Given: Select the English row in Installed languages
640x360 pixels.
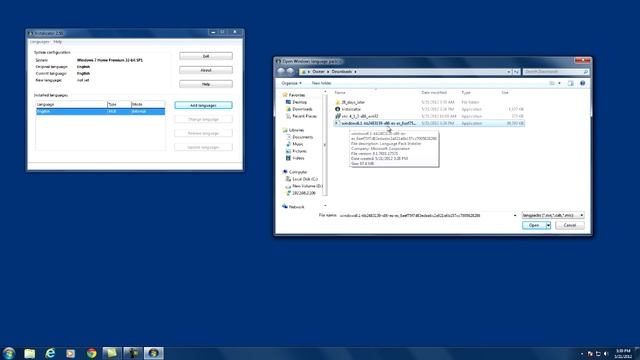Looking at the screenshot, I should tap(100, 111).
